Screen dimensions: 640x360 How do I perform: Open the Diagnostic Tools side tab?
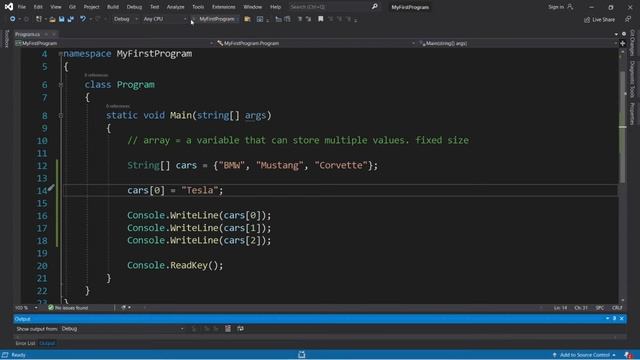pyautogui.click(x=632, y=79)
